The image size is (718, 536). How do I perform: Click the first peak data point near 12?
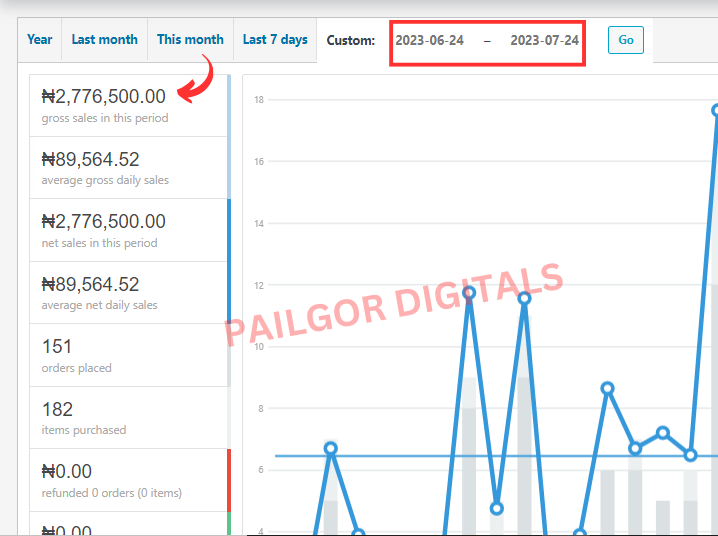pyautogui.click(x=469, y=293)
